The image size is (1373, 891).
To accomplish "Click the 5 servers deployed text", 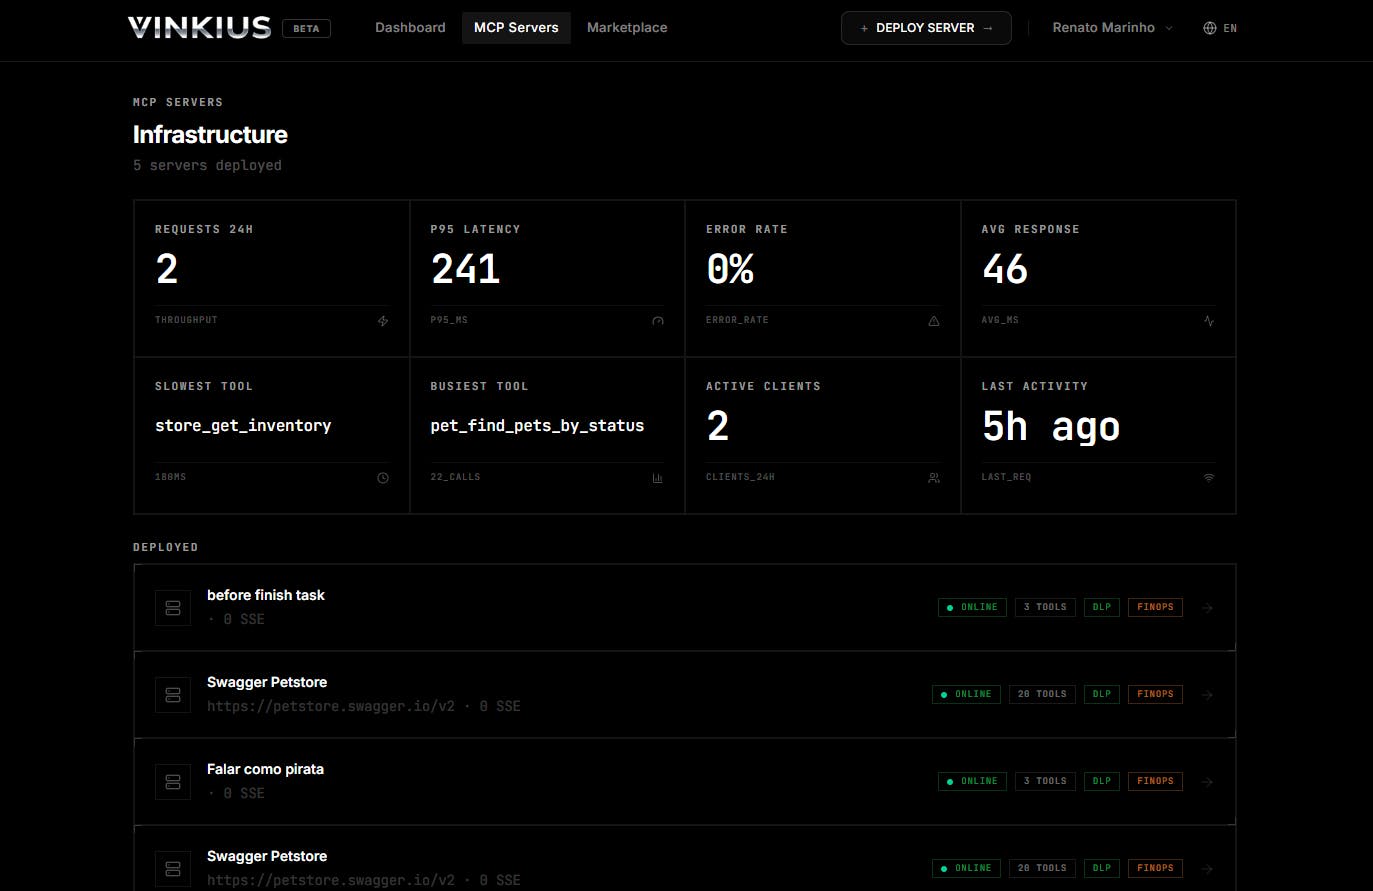I will click(207, 166).
